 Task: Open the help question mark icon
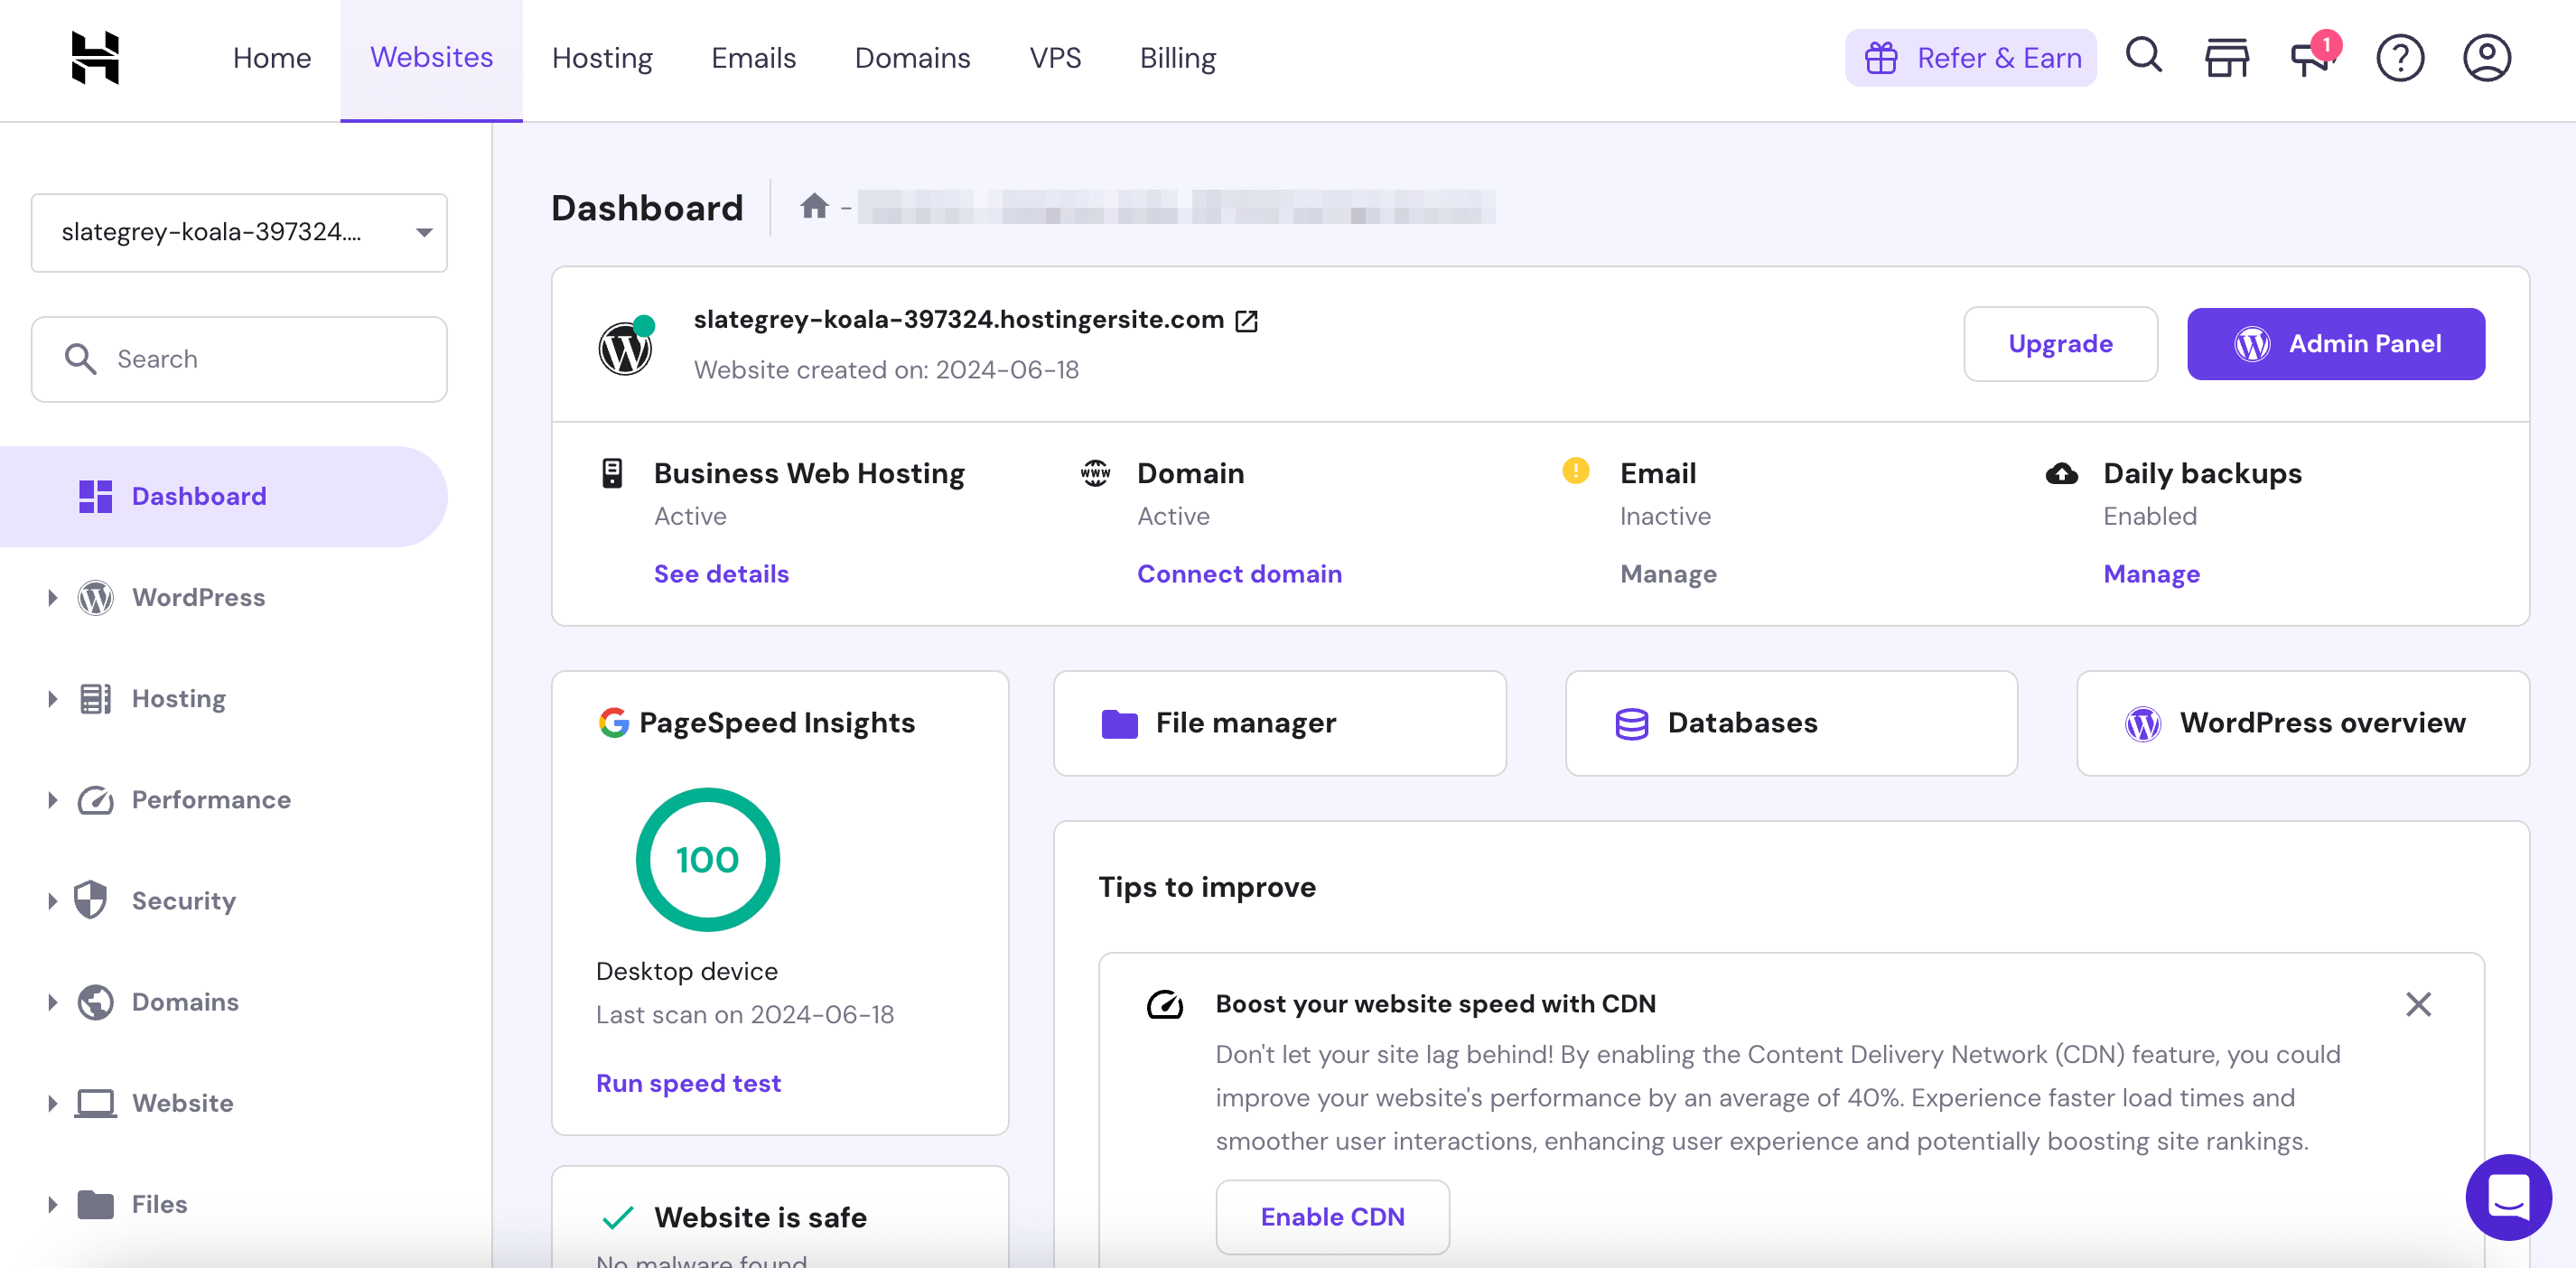click(2400, 58)
